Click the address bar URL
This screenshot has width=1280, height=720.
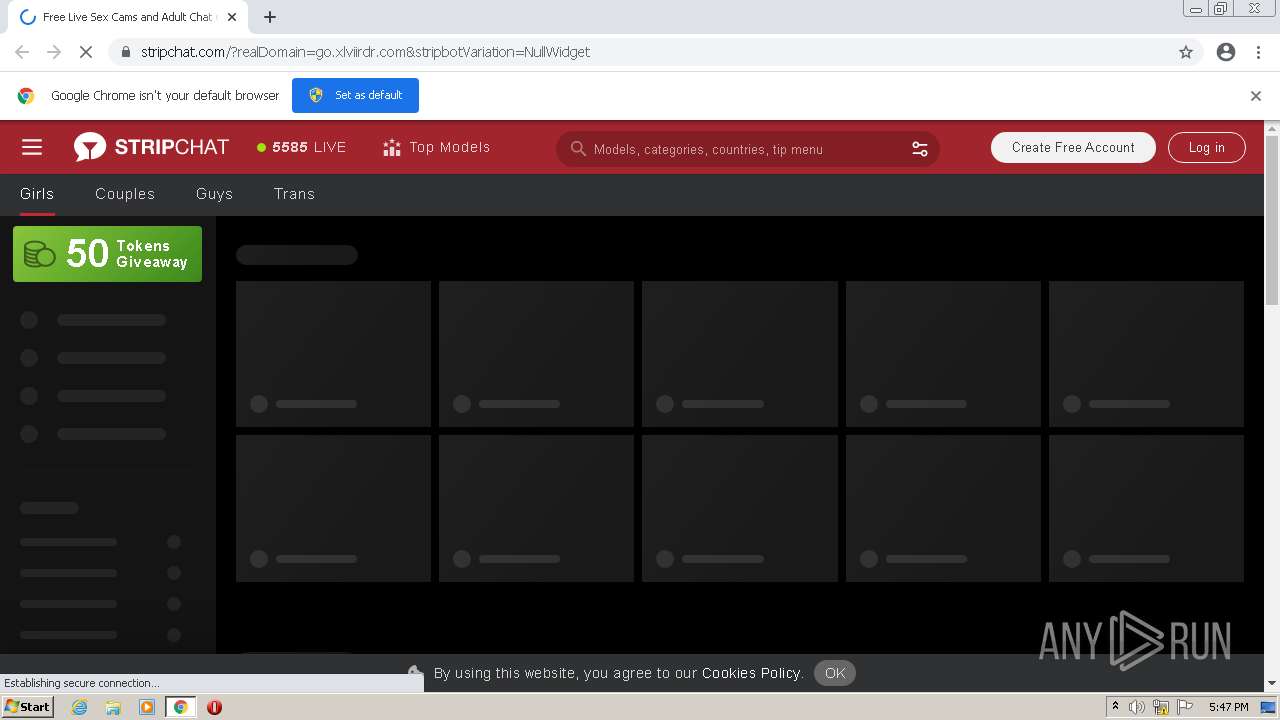coord(365,52)
